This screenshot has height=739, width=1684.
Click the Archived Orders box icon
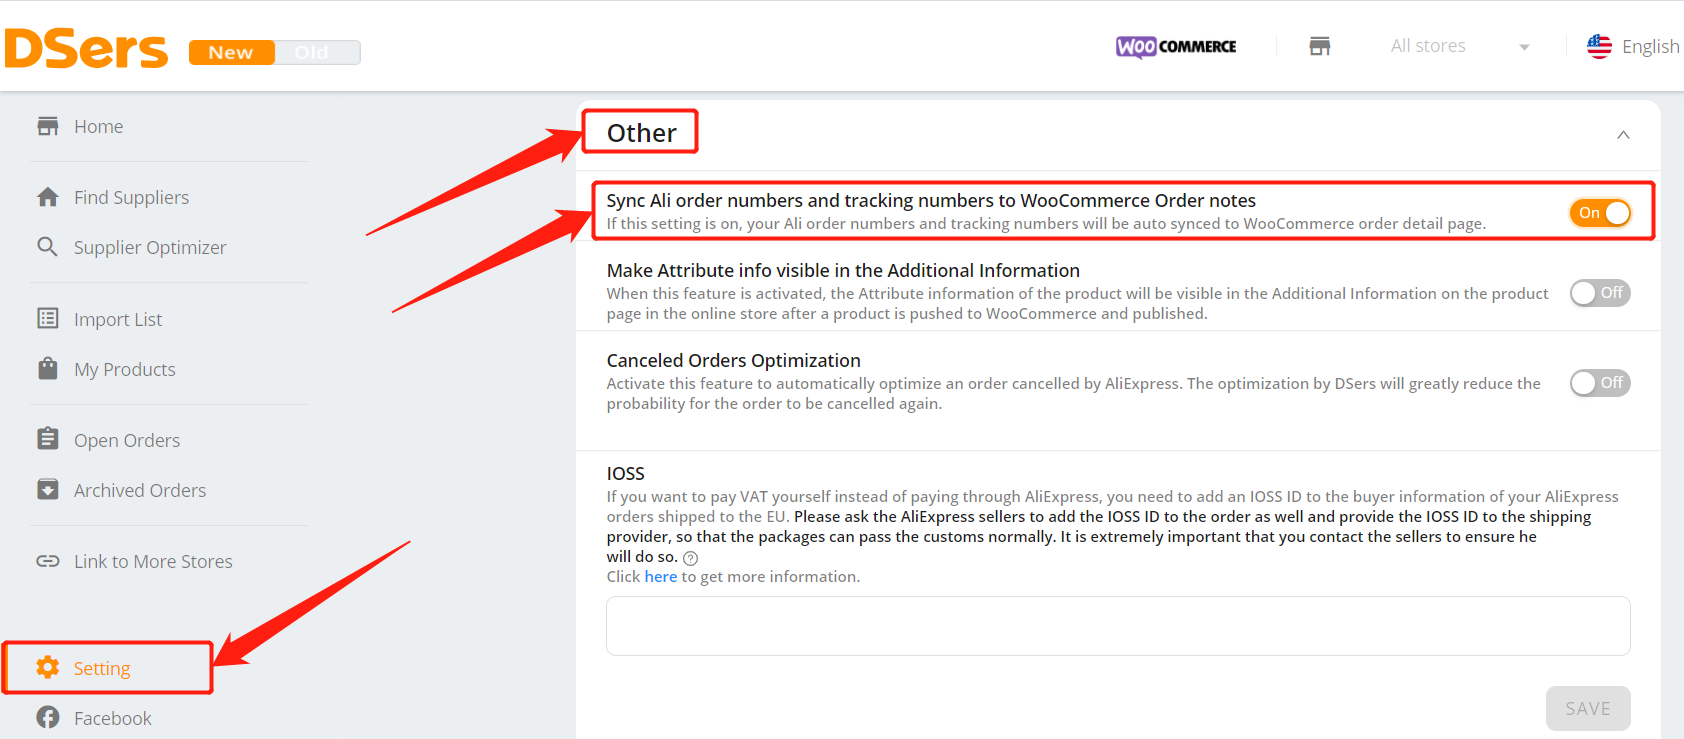pos(48,489)
